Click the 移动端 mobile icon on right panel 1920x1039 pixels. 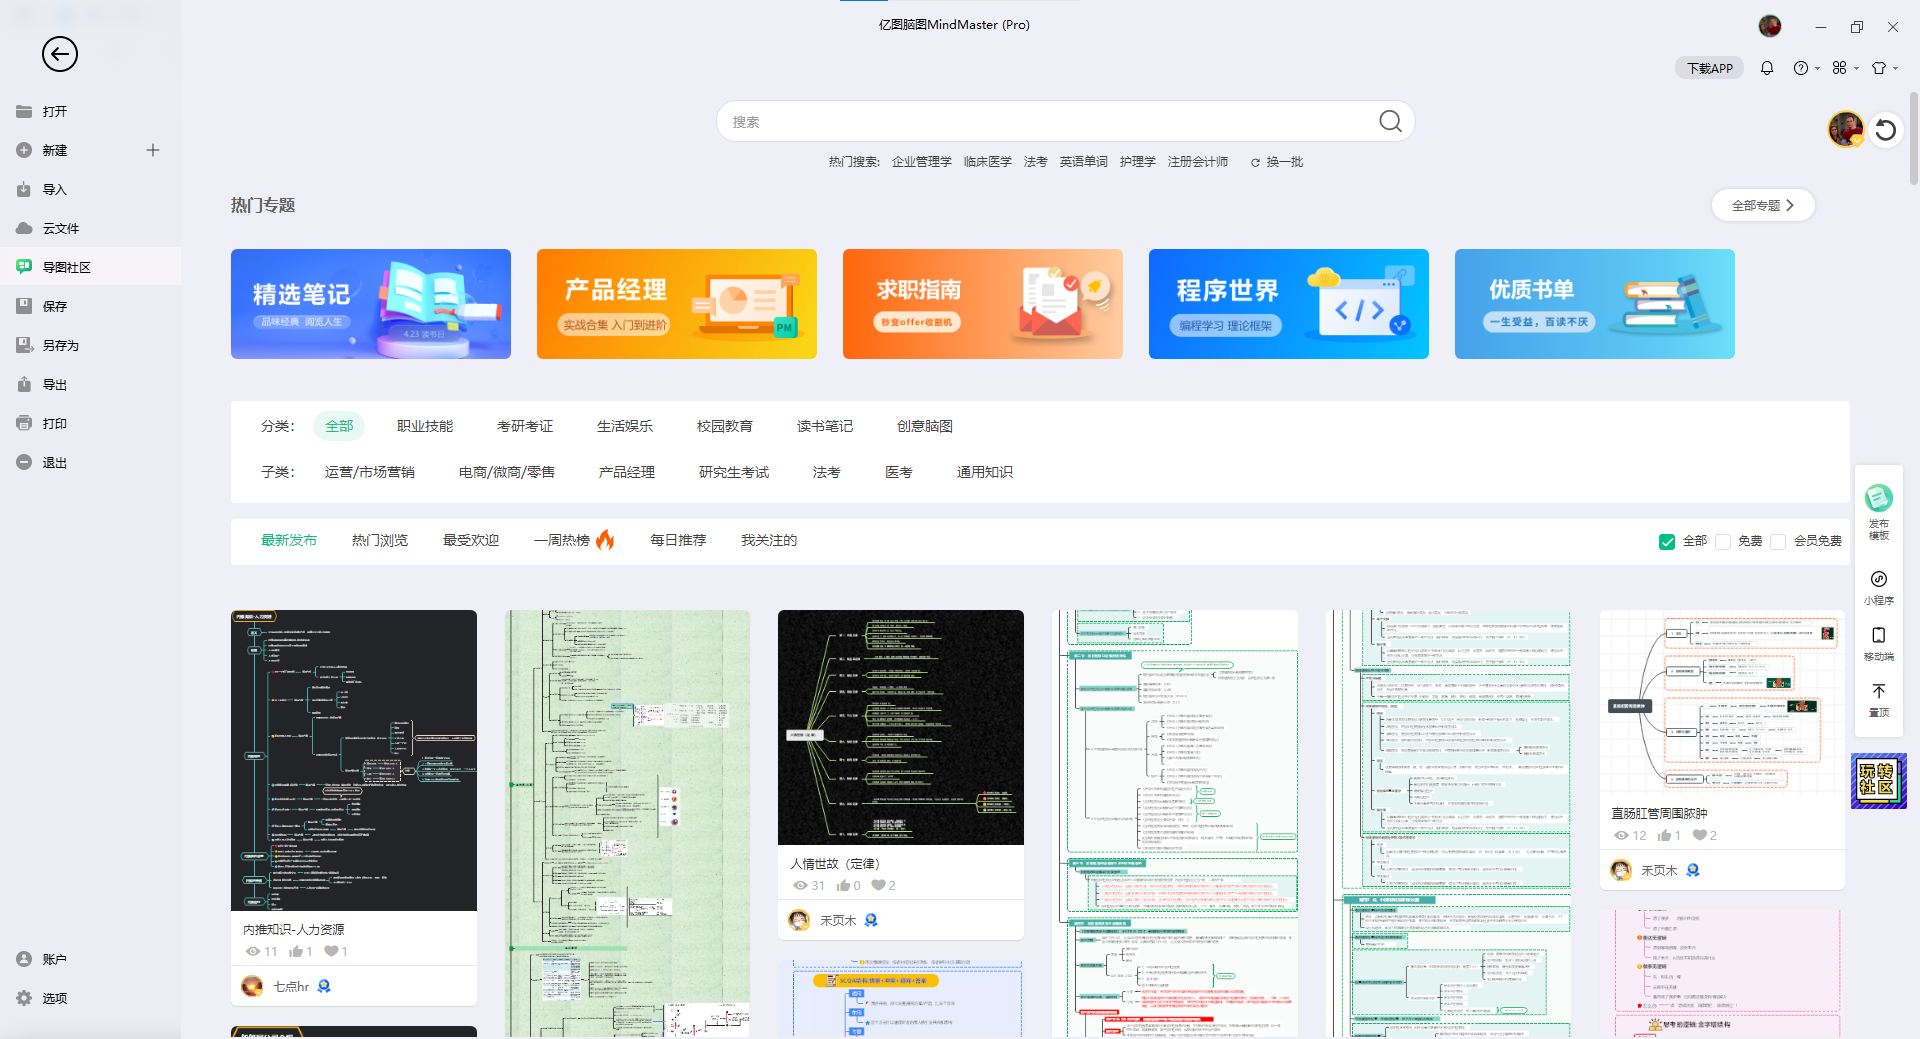coord(1878,635)
